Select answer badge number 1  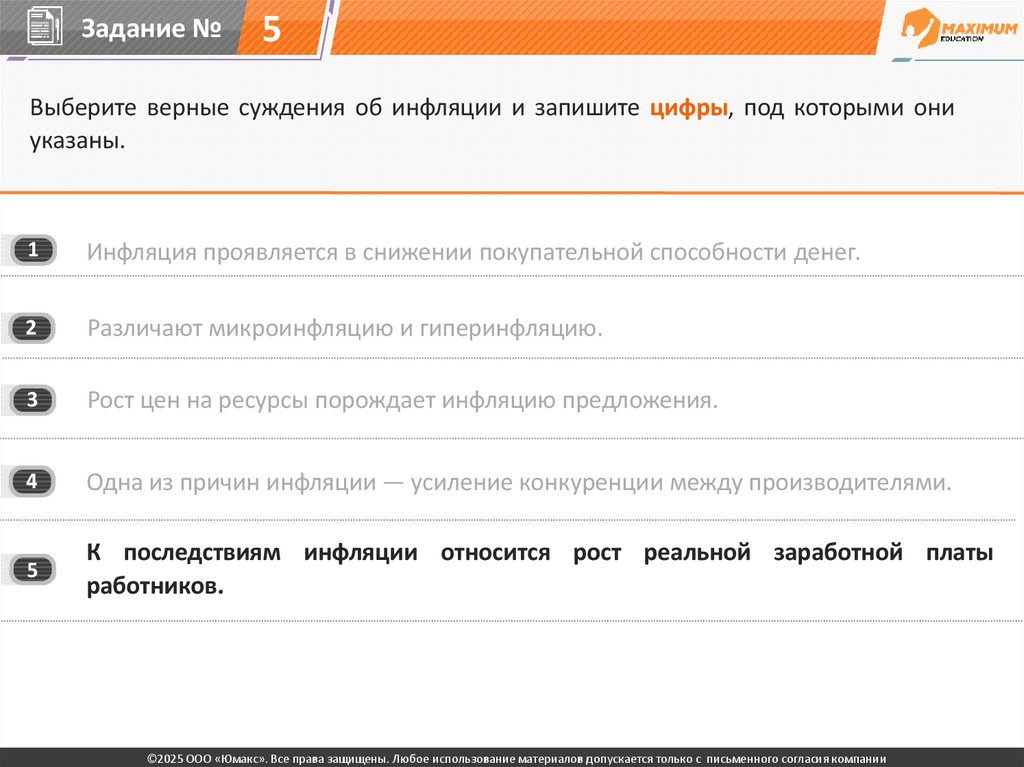pyautogui.click(x=33, y=250)
